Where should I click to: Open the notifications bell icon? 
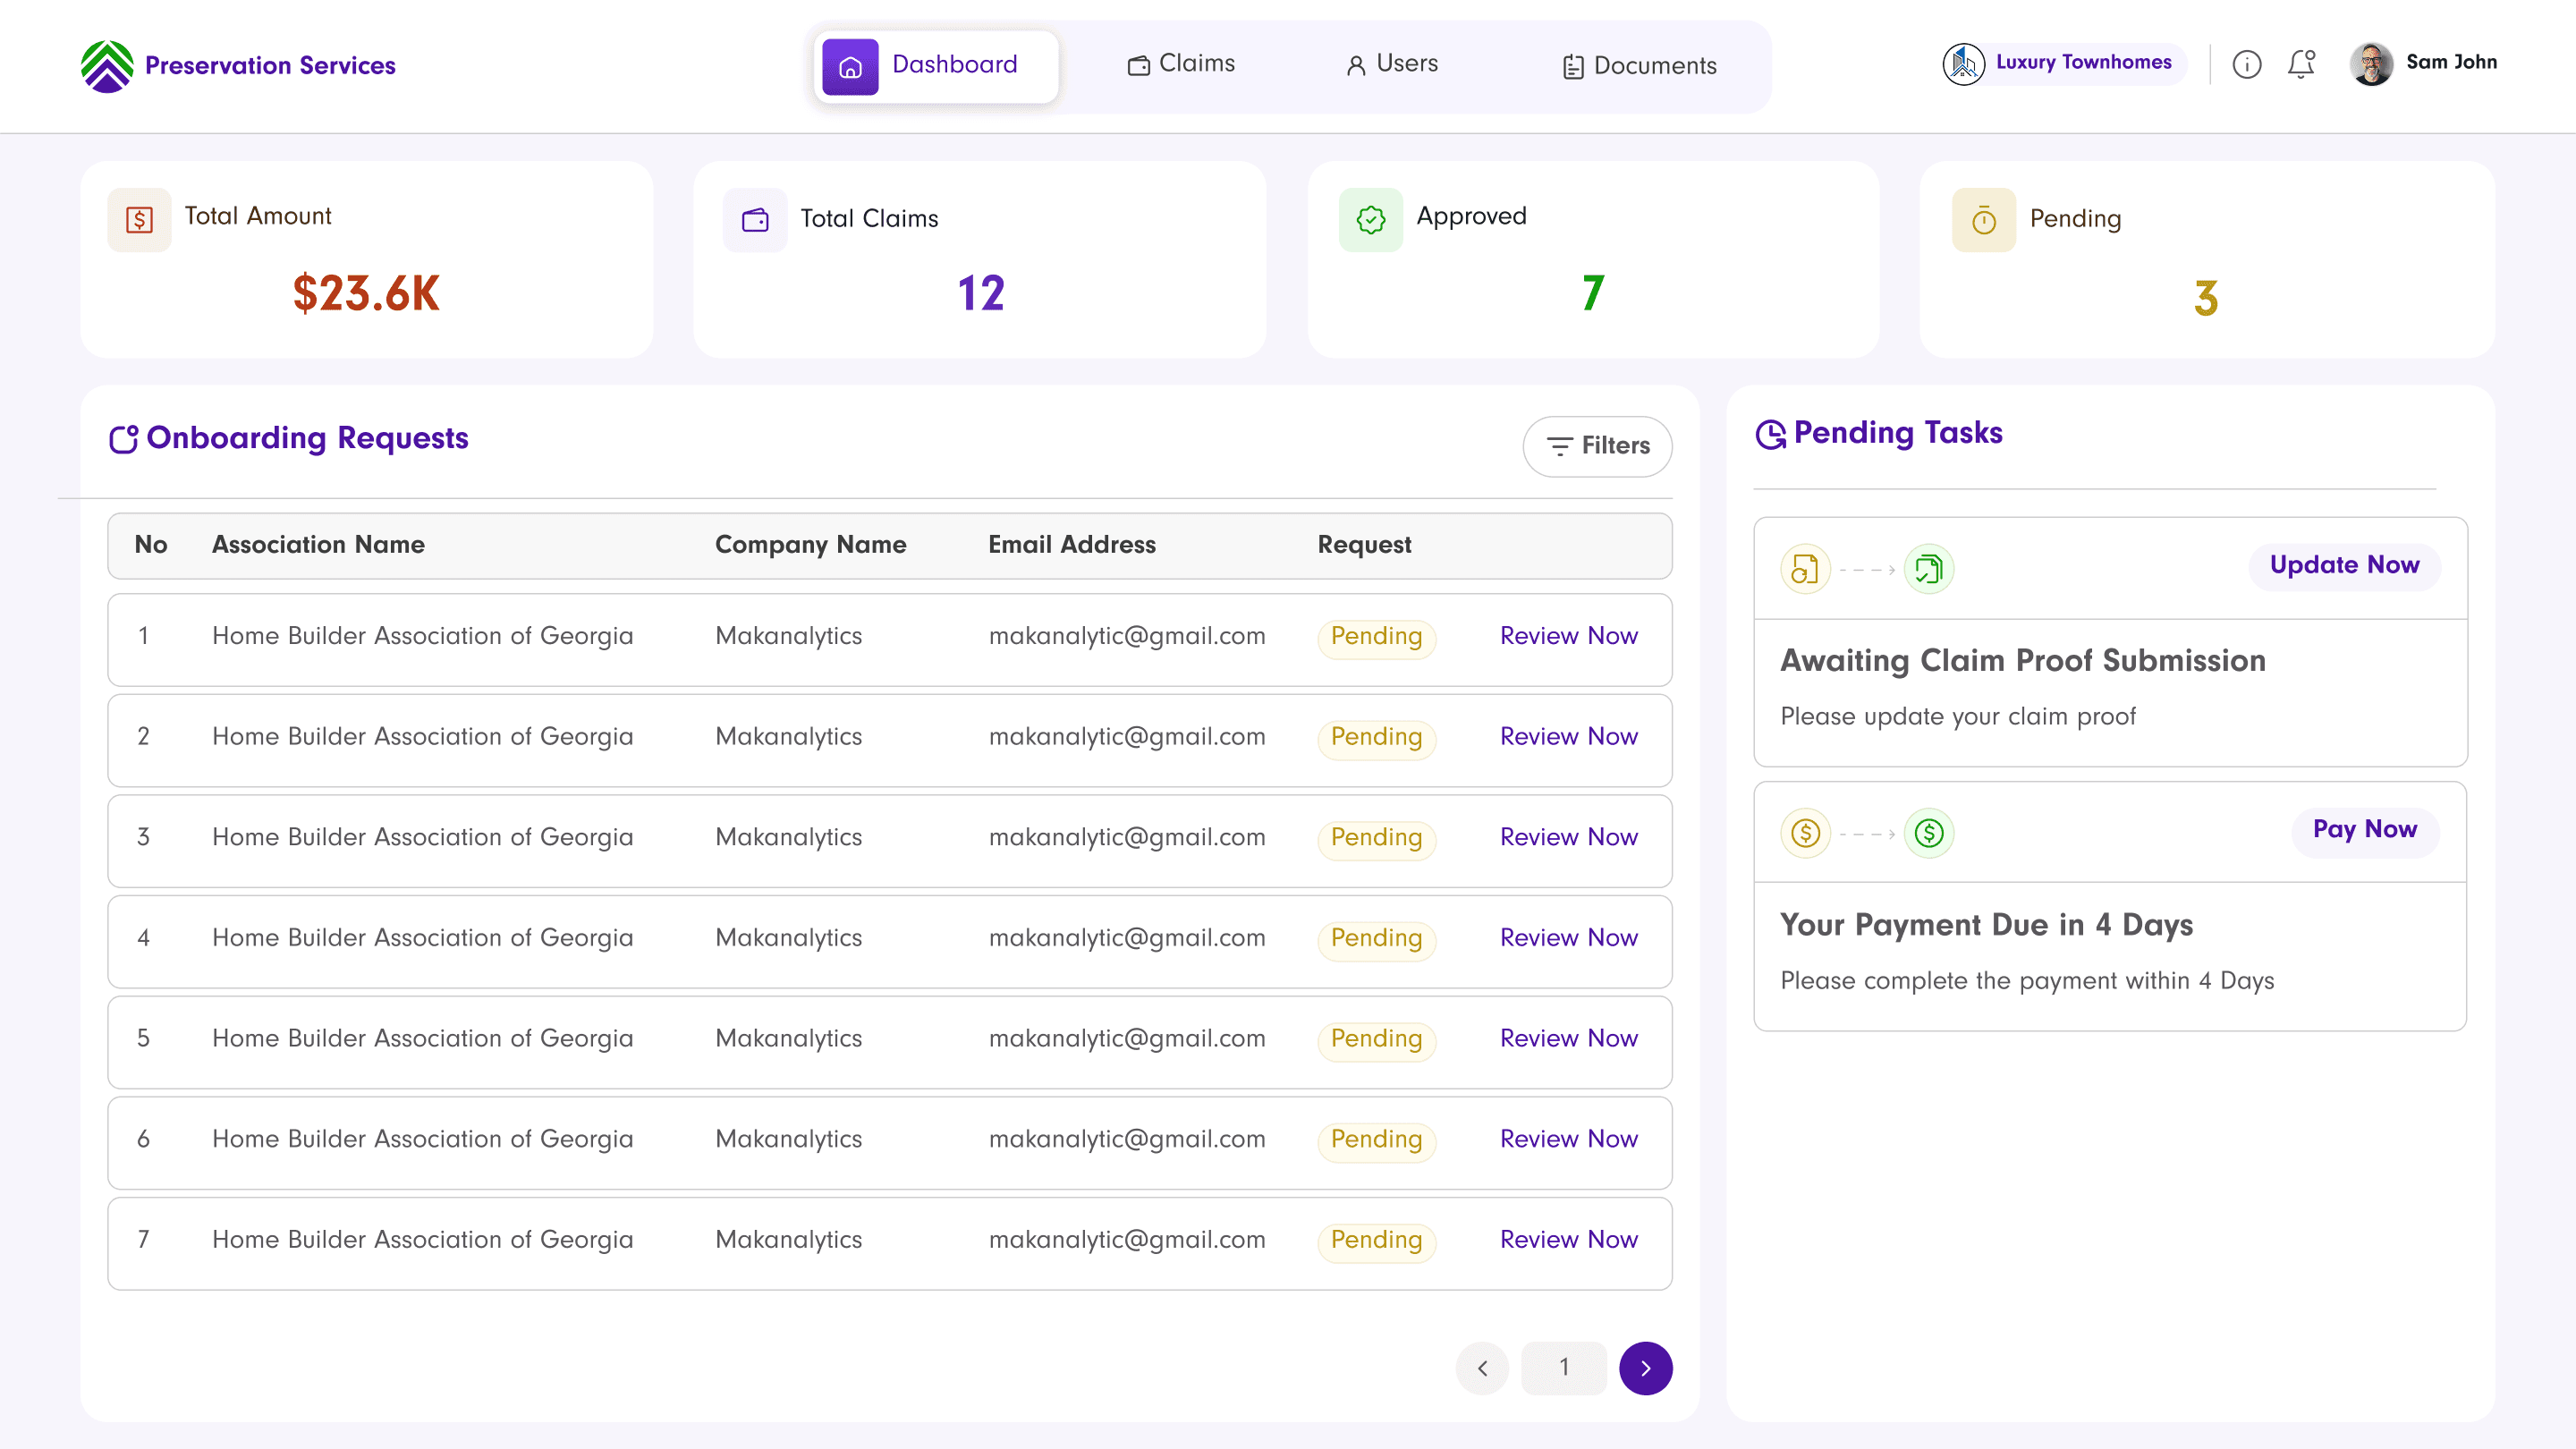pyautogui.click(x=2301, y=64)
